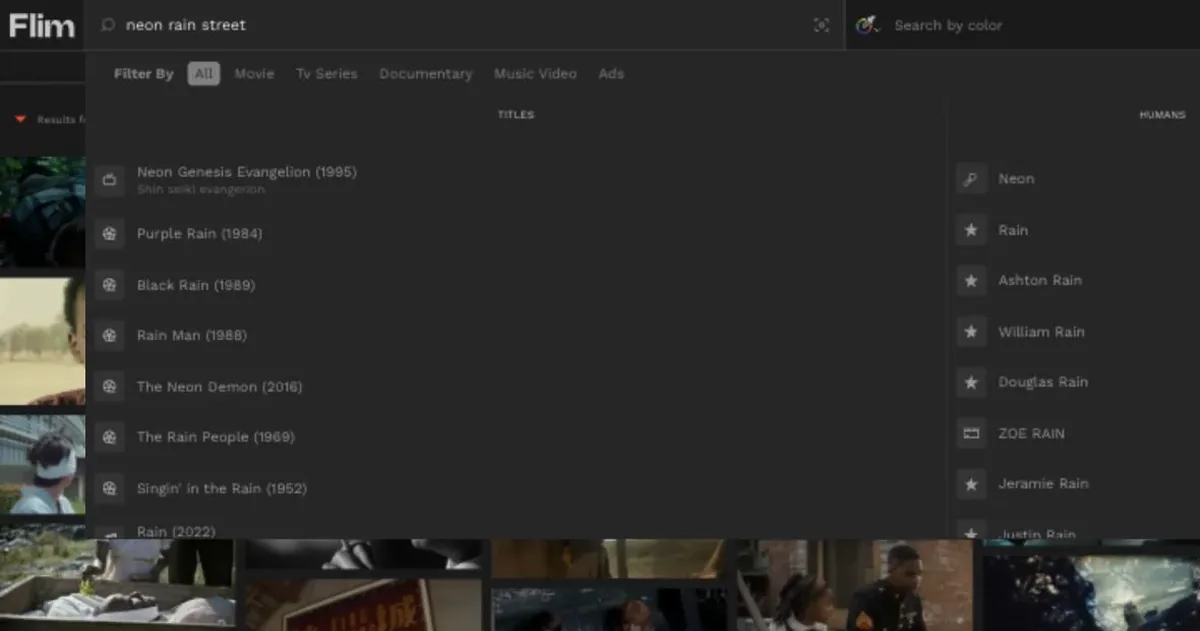Click film reel icon beside The Neon Demon
Screen dimensions: 1200x631
coord(110,386)
